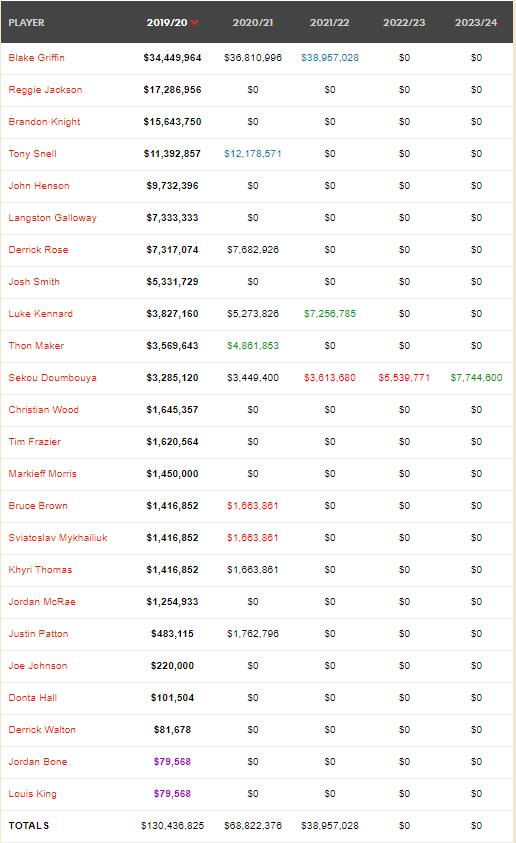
Task: Select the Louis King link
Action: (x=32, y=794)
